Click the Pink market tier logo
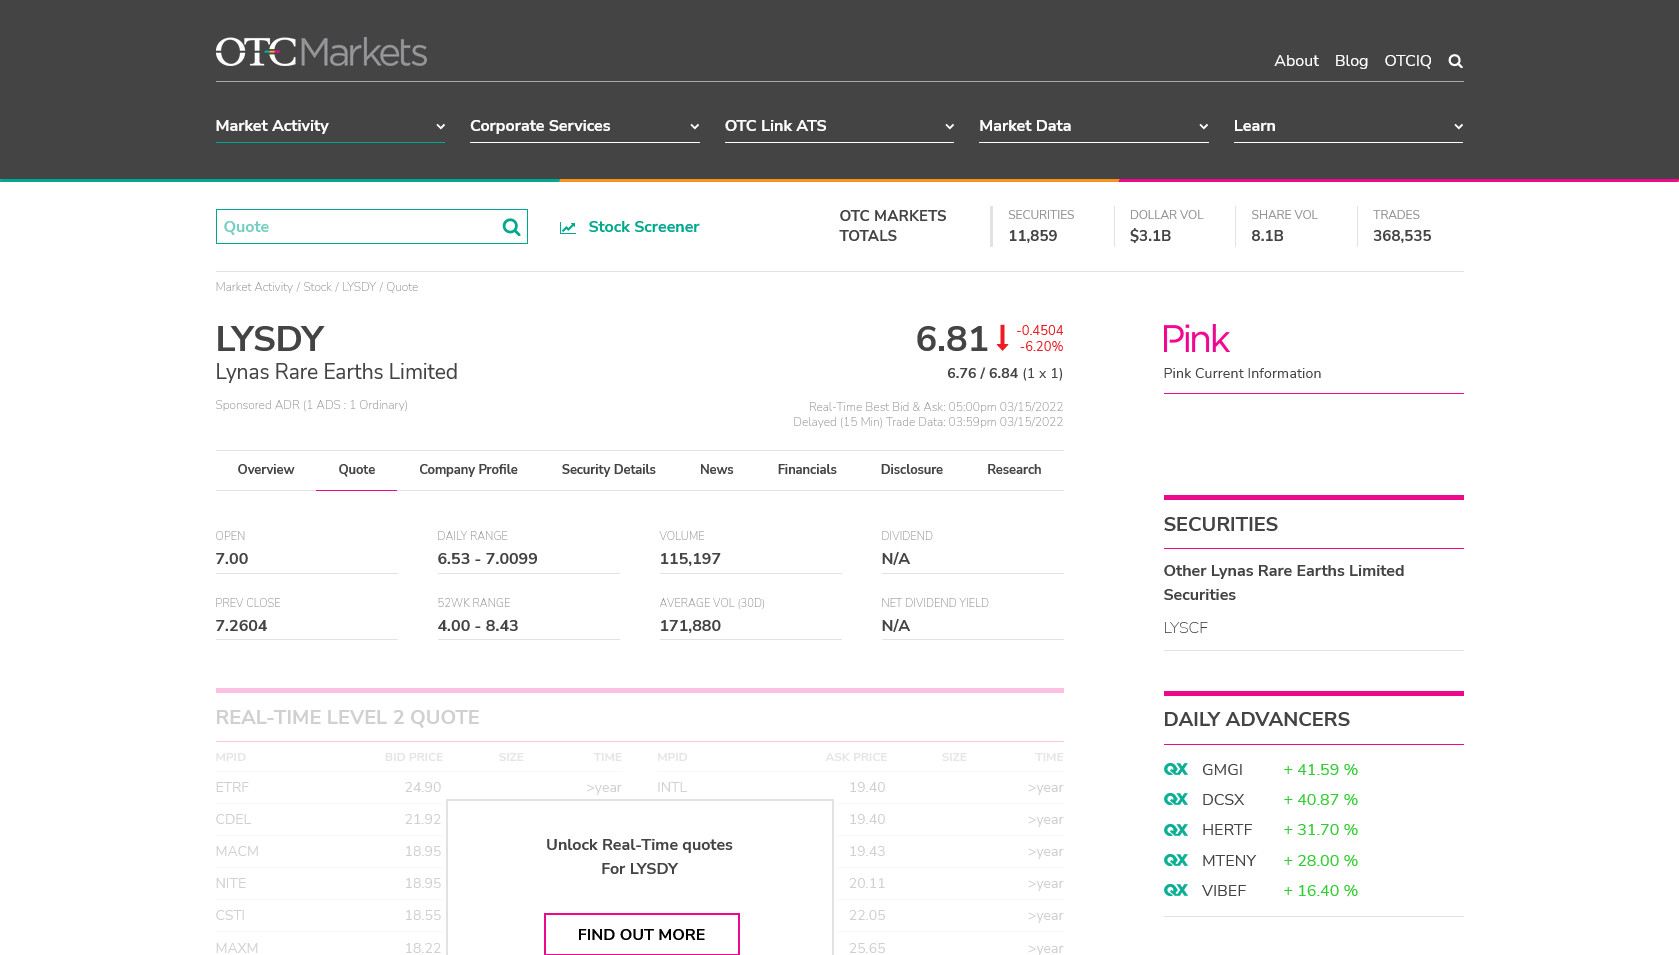This screenshot has height=955, width=1679. (1196, 339)
